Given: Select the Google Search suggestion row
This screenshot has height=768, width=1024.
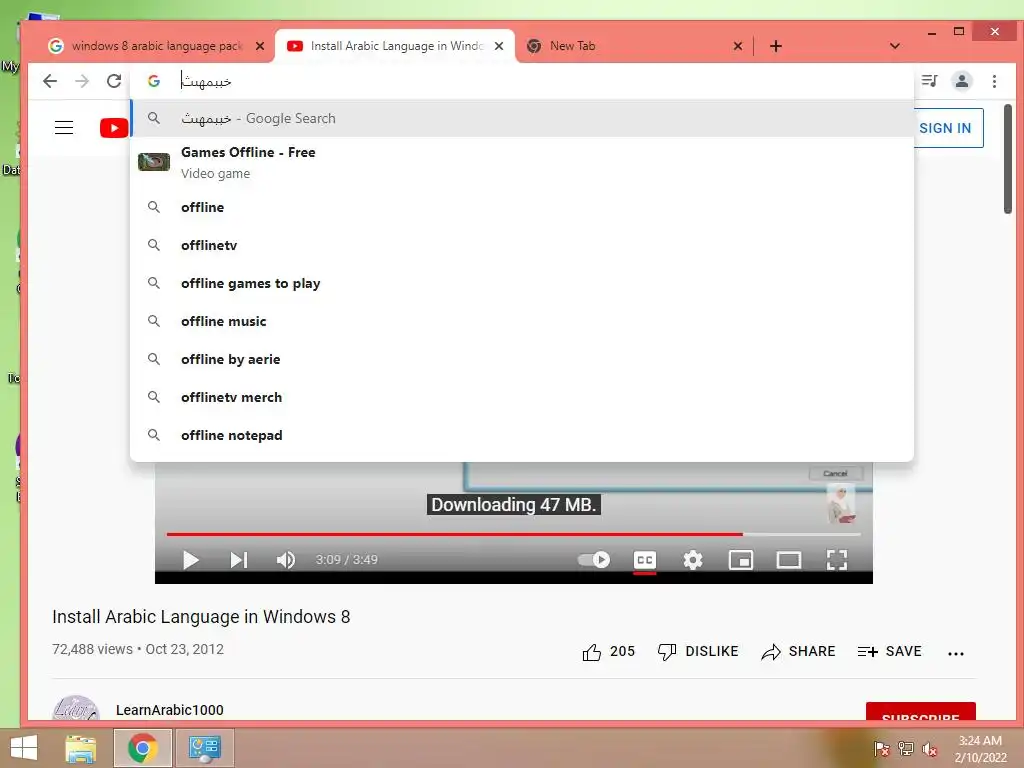Looking at the screenshot, I should tap(522, 118).
